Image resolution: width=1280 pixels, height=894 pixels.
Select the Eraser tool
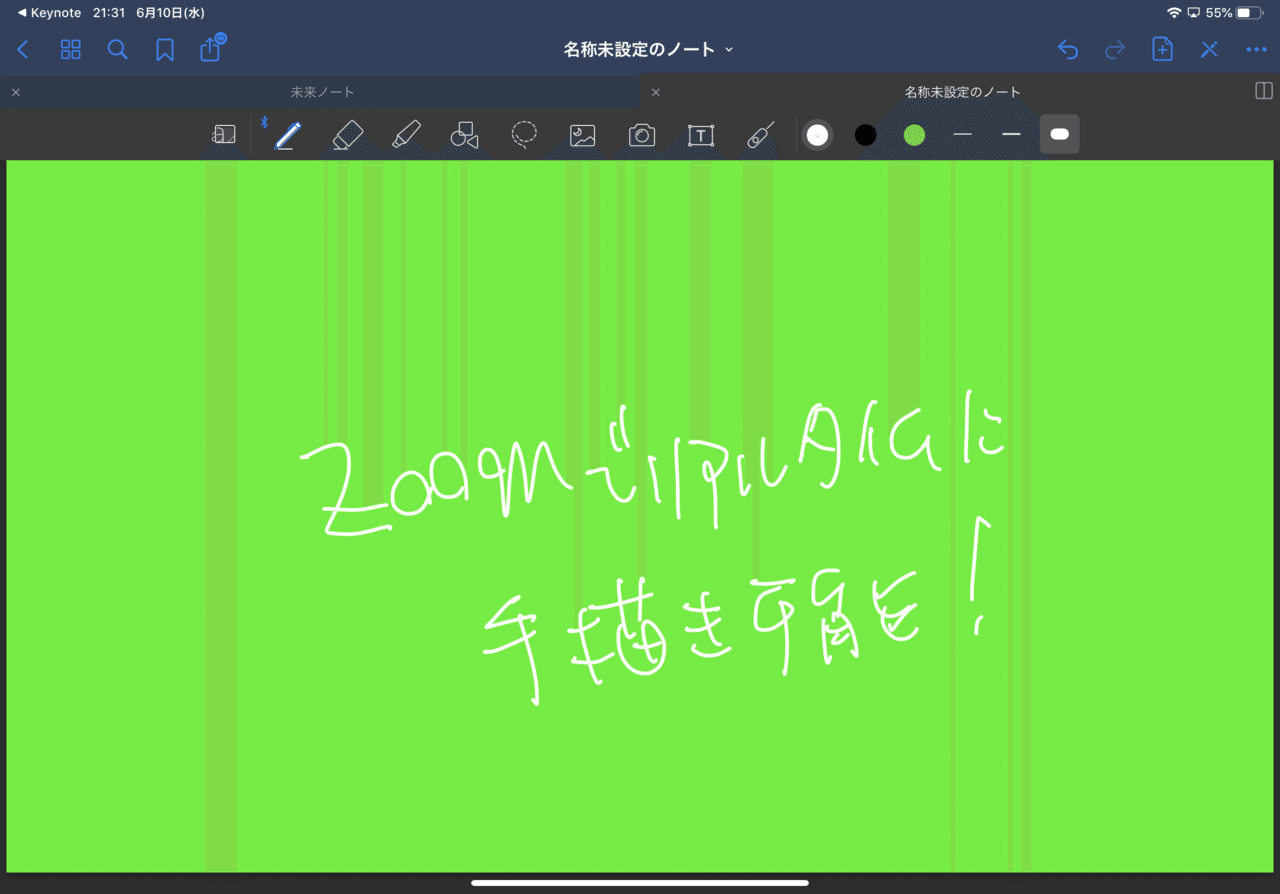tap(347, 134)
